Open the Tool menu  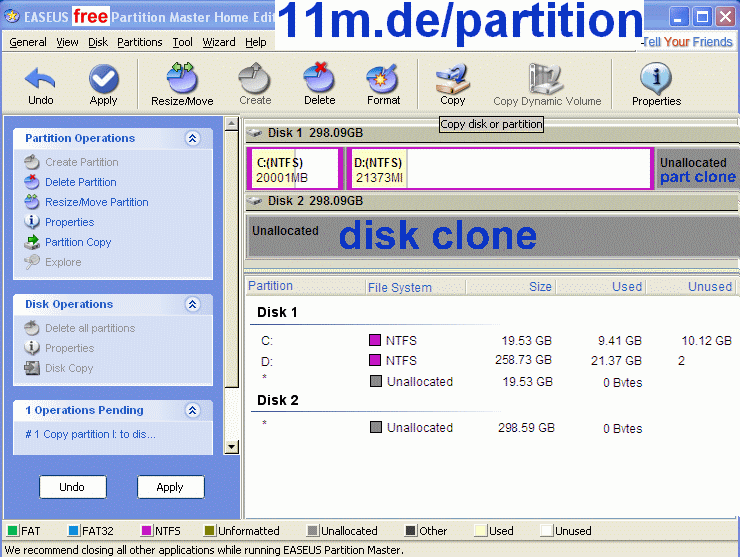tap(182, 42)
